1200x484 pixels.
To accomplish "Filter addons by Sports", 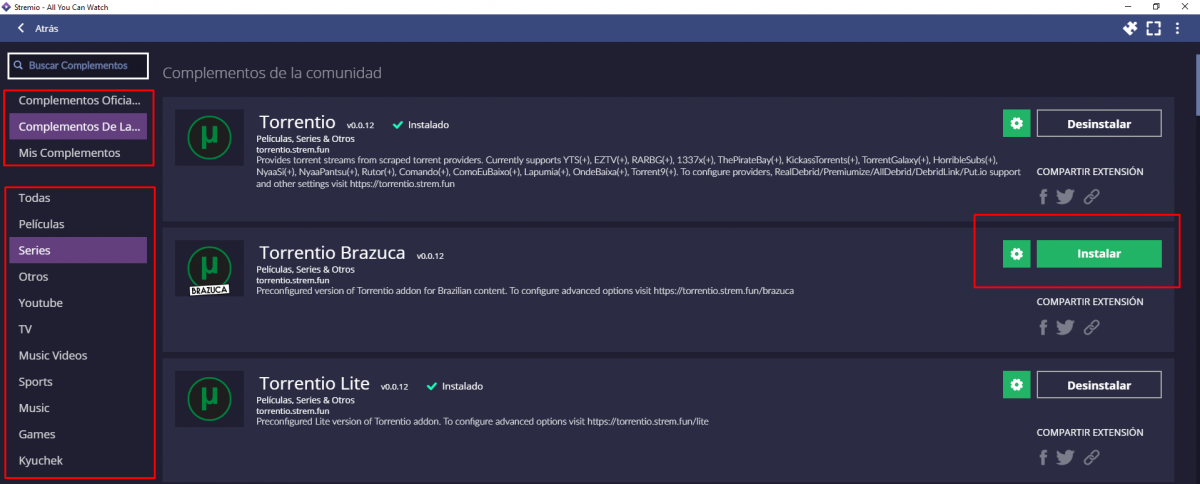I will pos(78,382).
